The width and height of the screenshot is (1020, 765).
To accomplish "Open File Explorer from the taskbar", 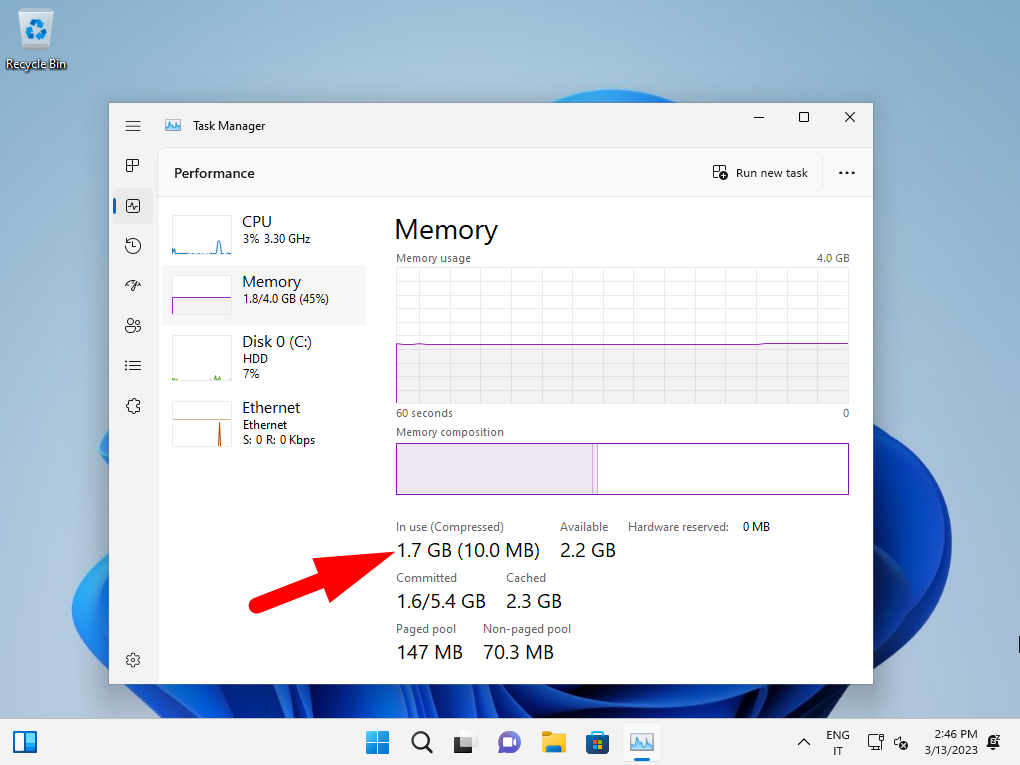I will [554, 742].
